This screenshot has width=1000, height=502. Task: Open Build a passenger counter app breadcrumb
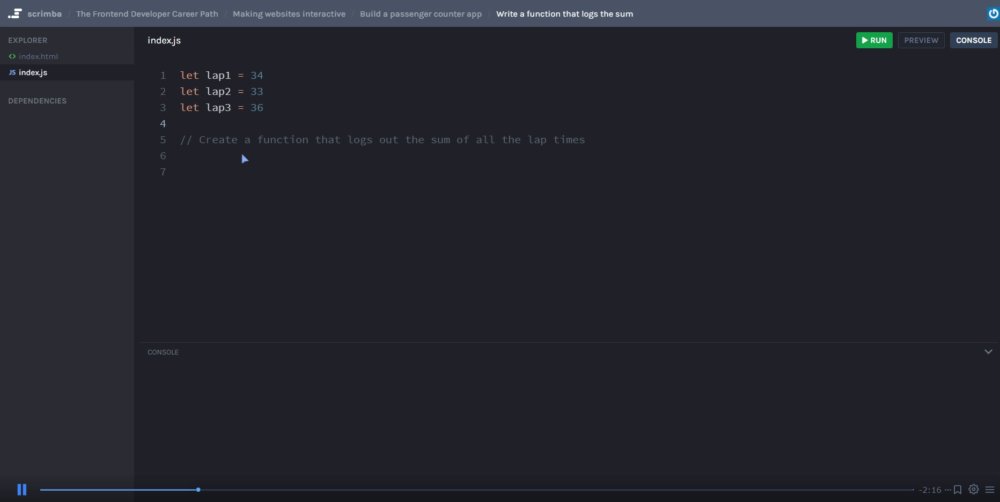click(420, 13)
